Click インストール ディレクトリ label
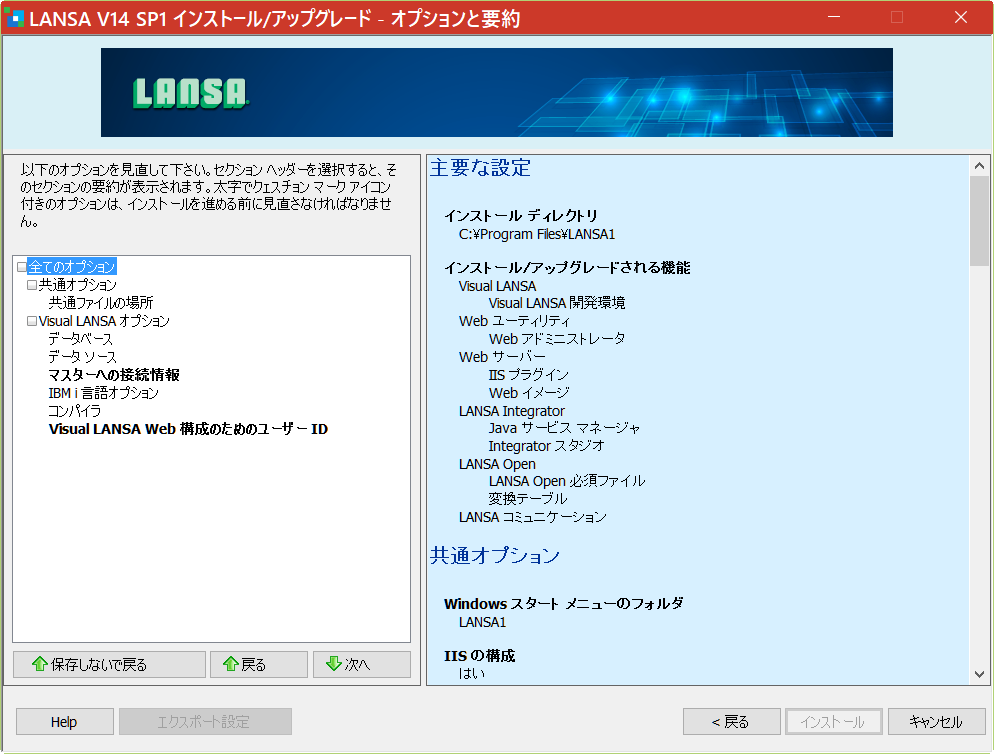This screenshot has height=754, width=994. pos(520,216)
